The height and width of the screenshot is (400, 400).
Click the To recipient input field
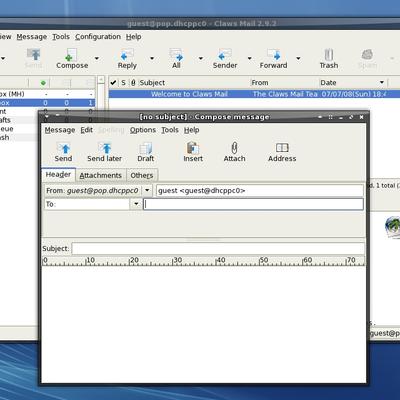click(x=253, y=204)
